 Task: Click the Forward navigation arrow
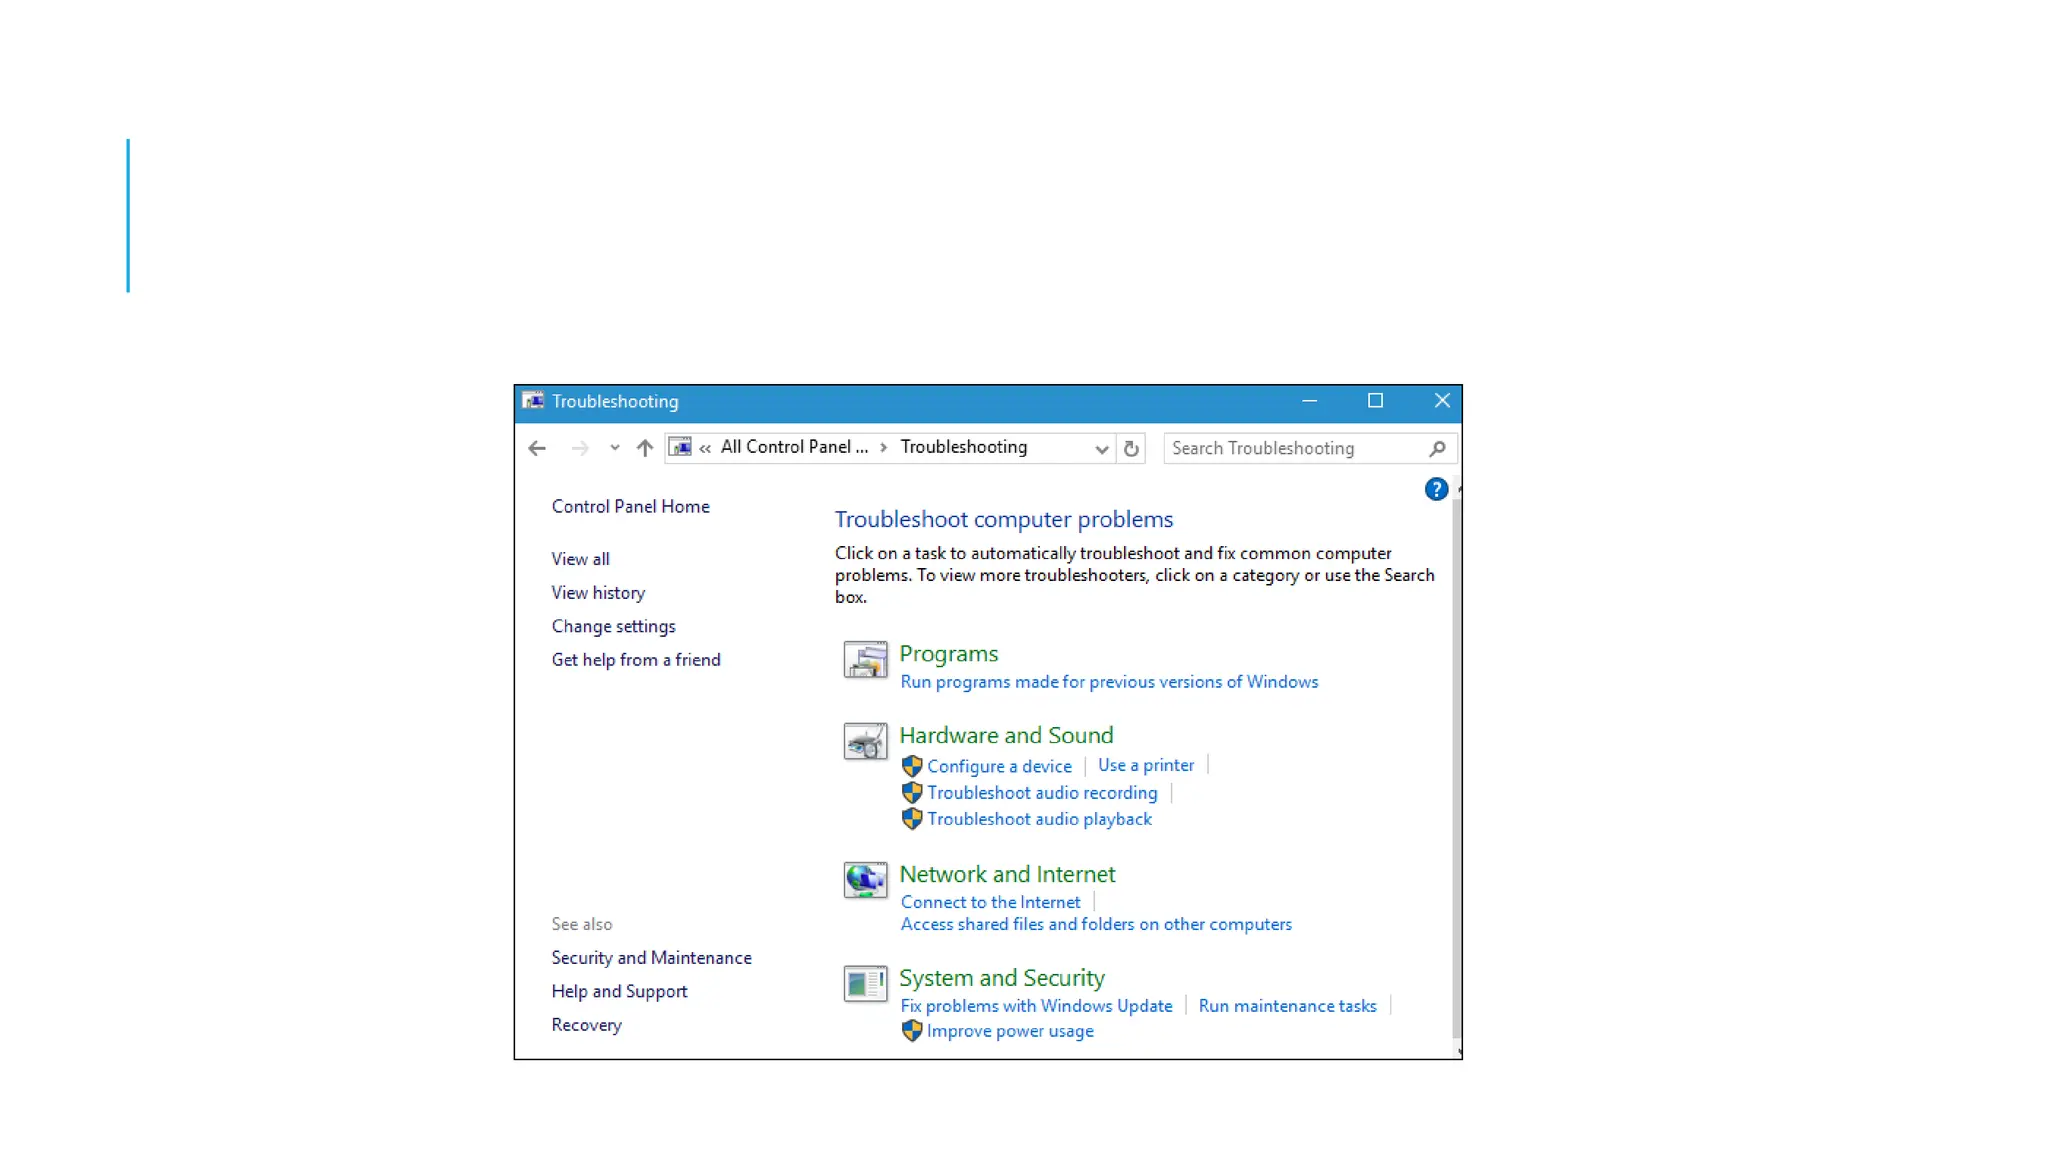pyautogui.click(x=579, y=448)
